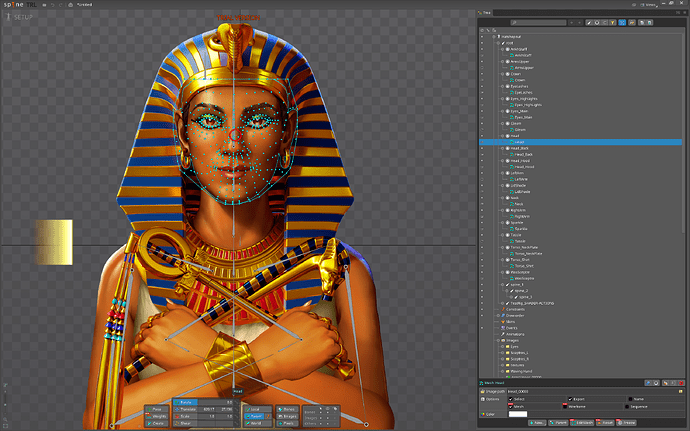Toggle visibility dot for Head slot
Screen dimensions: 690x431
482,136
